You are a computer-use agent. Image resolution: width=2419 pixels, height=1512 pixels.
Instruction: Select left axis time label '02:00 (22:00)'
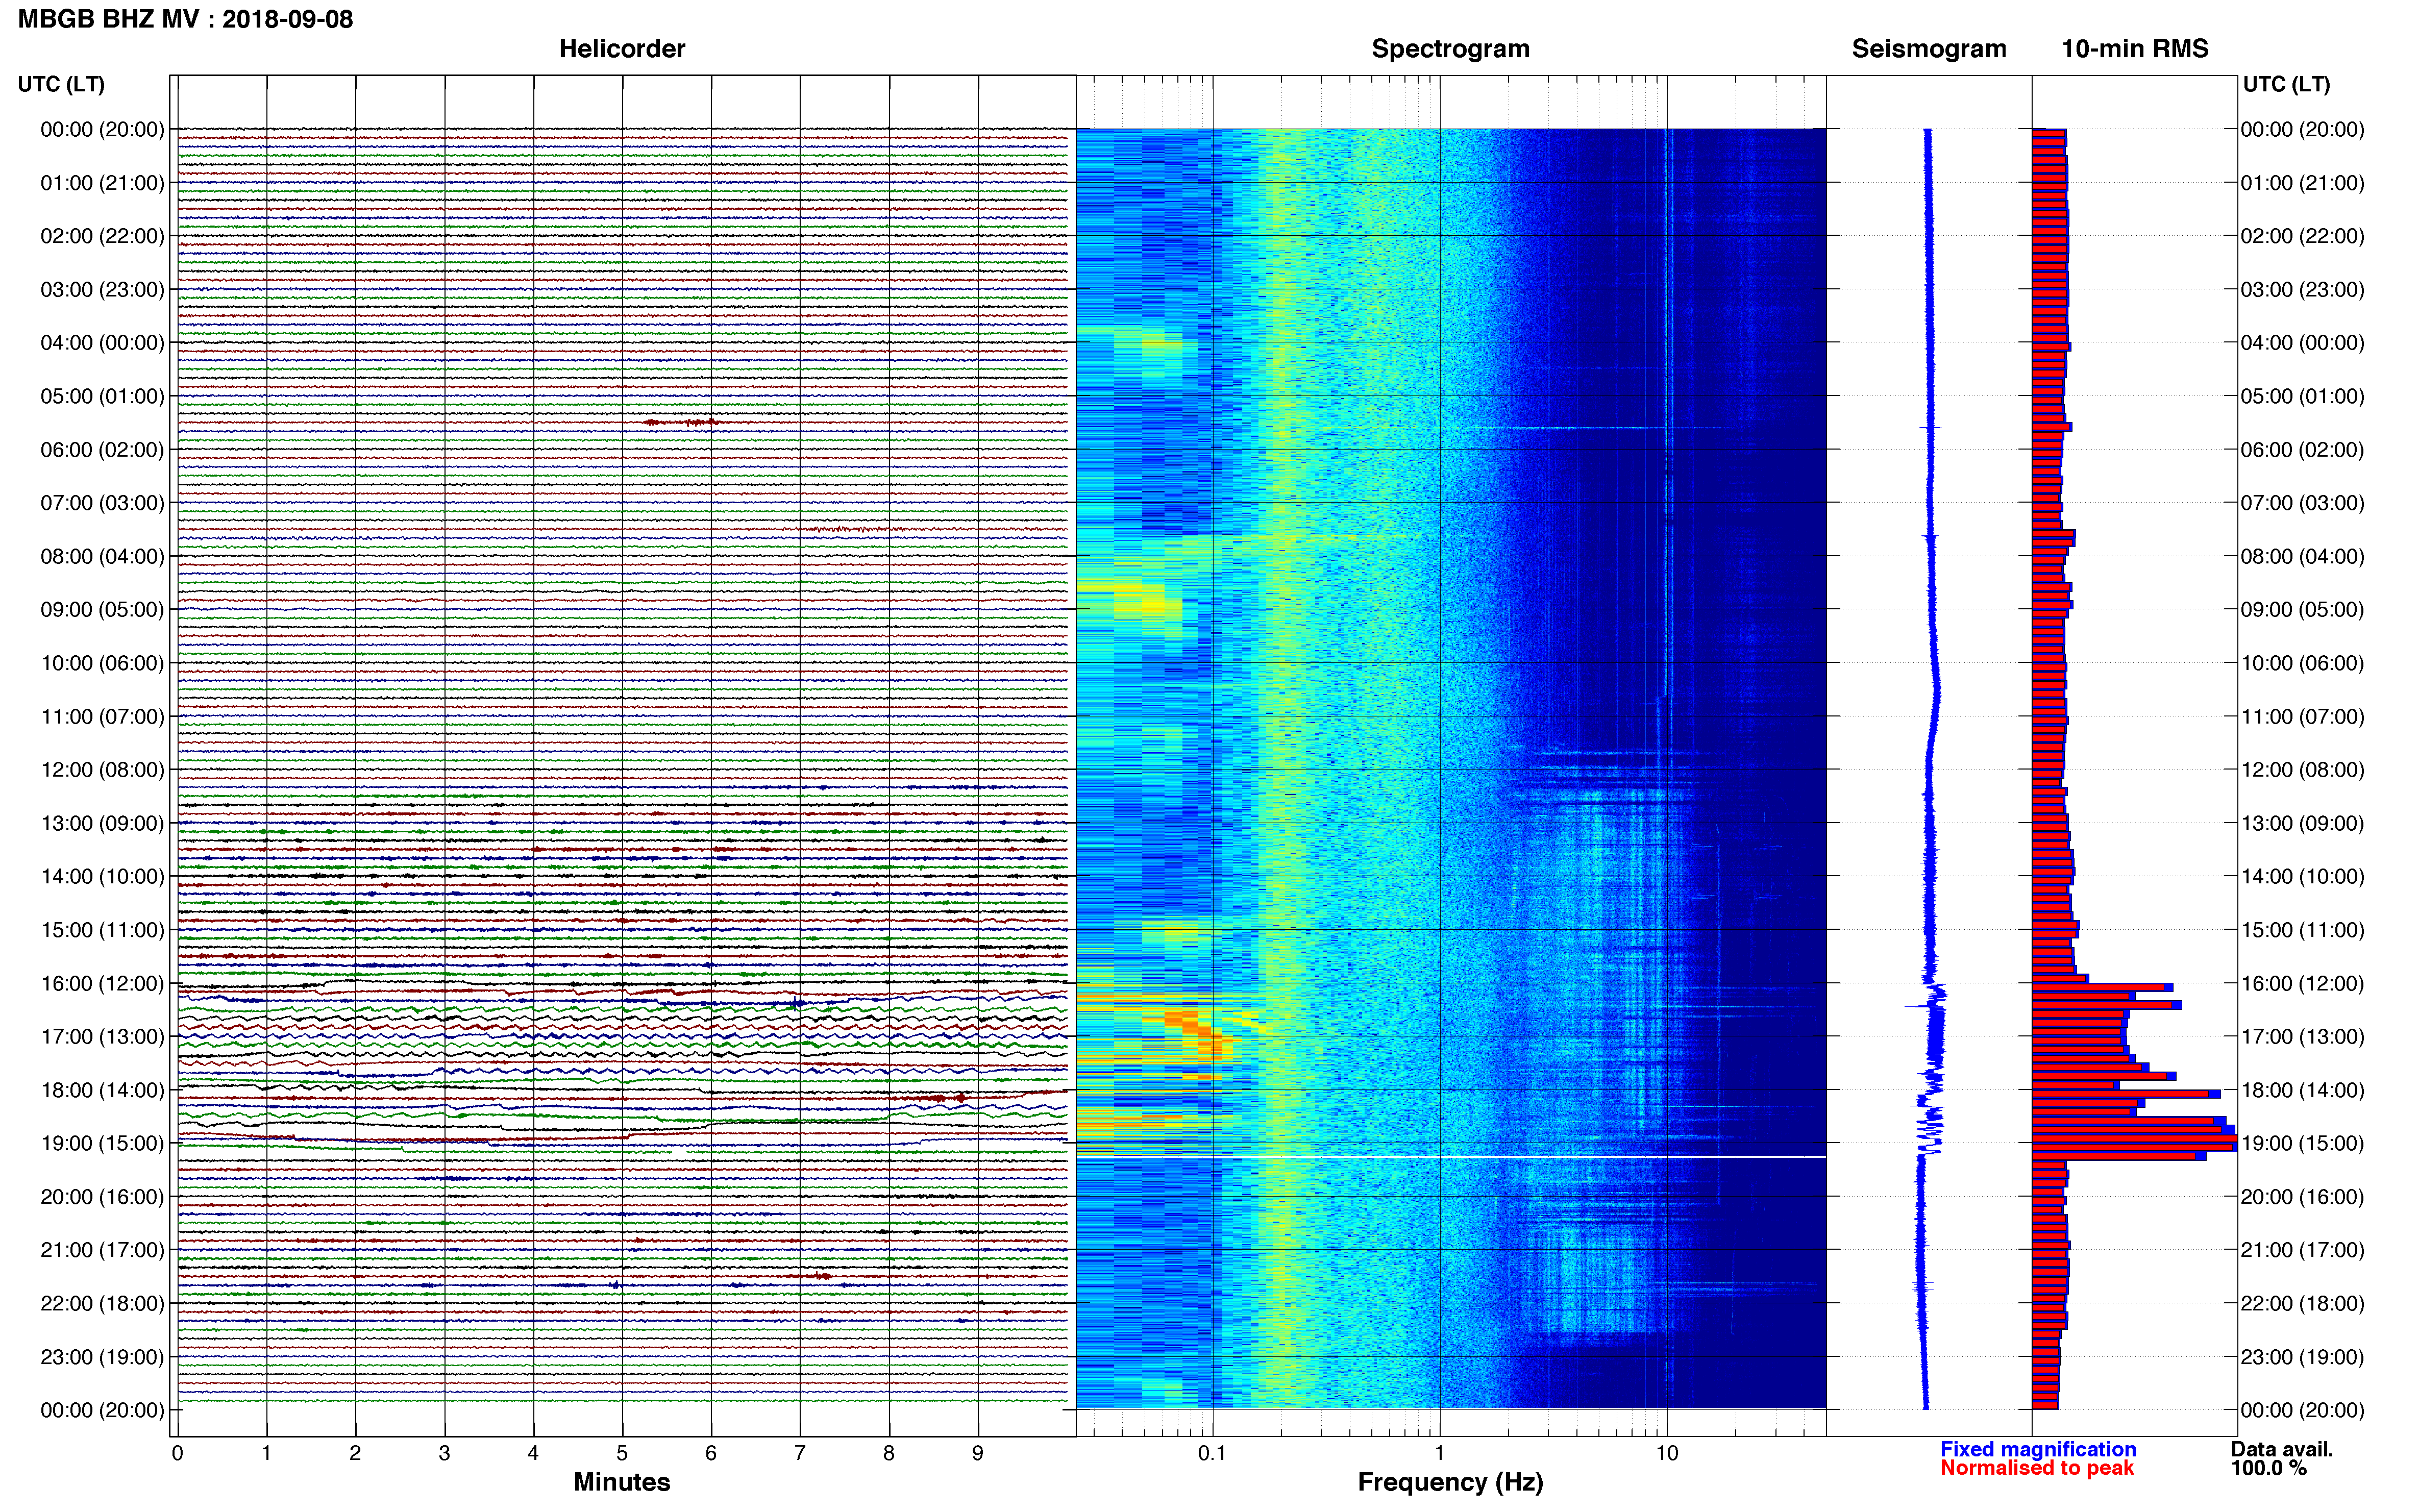click(x=102, y=236)
